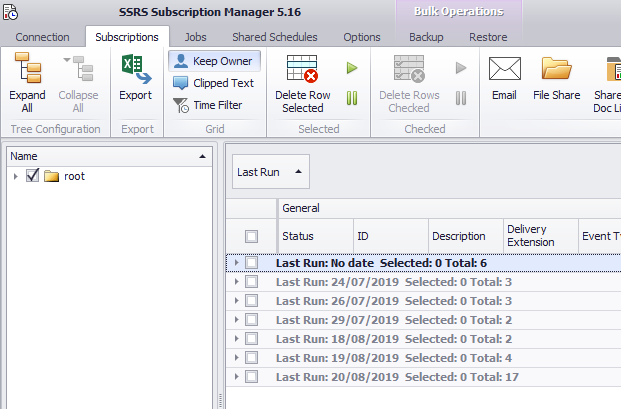621x409 pixels.
Task: Click the Email envelope icon
Action: pos(505,68)
